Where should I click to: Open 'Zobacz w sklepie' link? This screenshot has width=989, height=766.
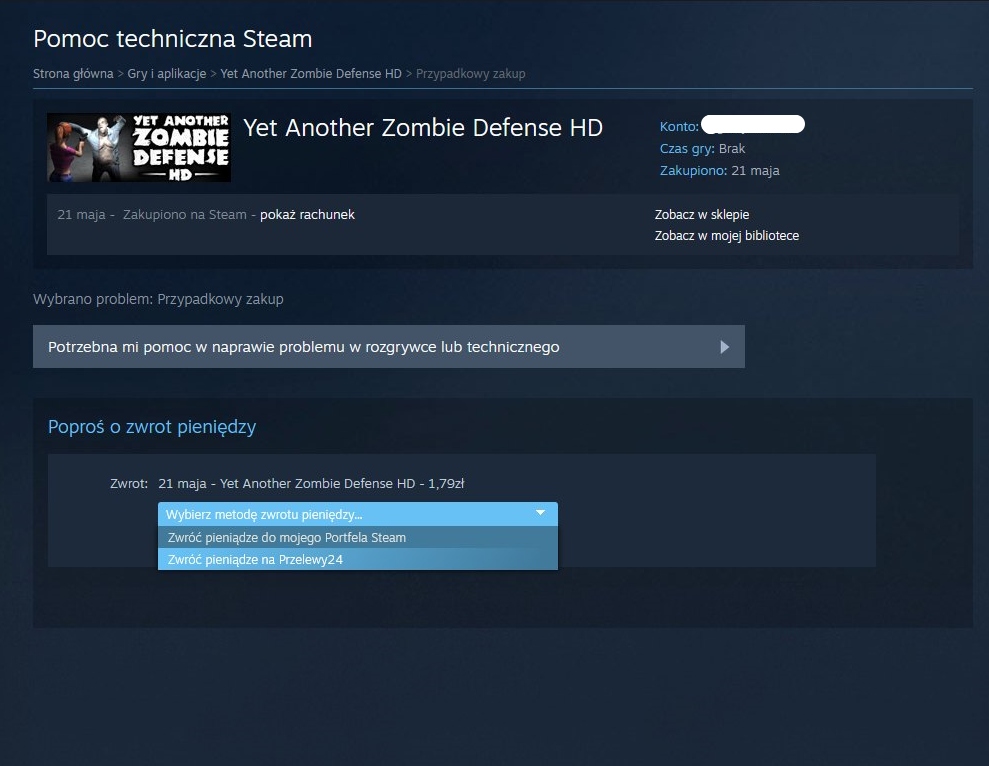[702, 215]
